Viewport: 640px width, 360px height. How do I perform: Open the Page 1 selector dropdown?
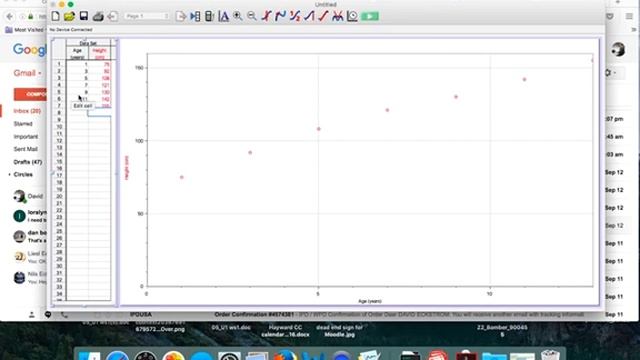tap(147, 16)
